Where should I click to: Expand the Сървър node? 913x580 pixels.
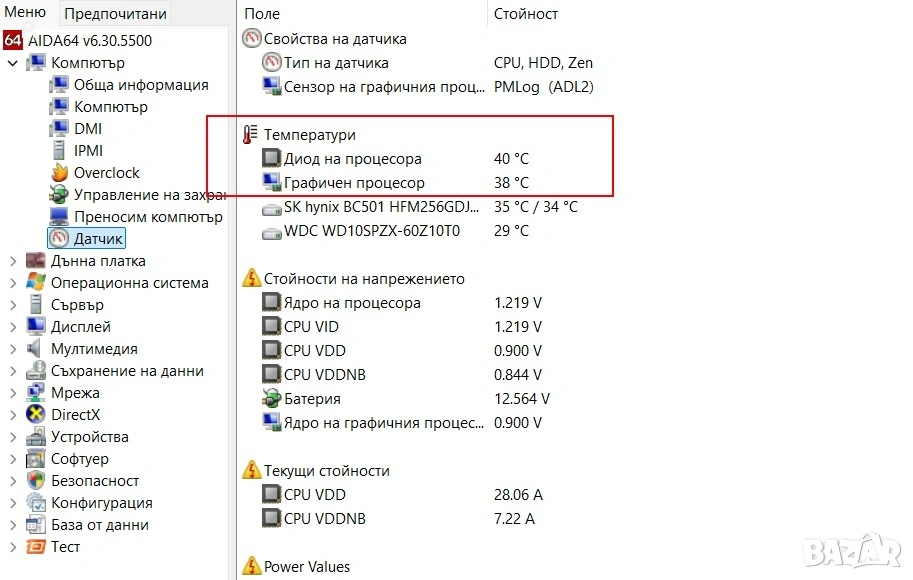coord(13,305)
